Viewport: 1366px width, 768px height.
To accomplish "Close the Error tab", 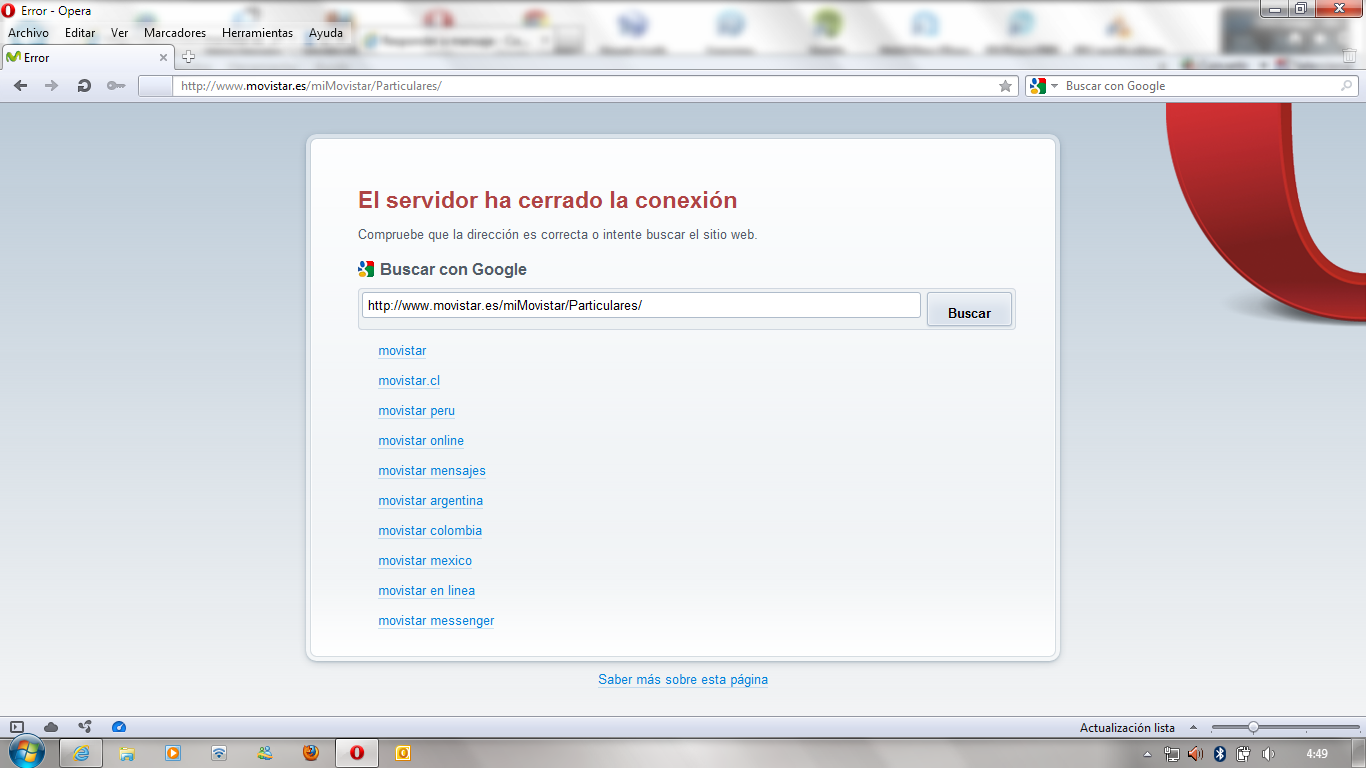I will (163, 57).
